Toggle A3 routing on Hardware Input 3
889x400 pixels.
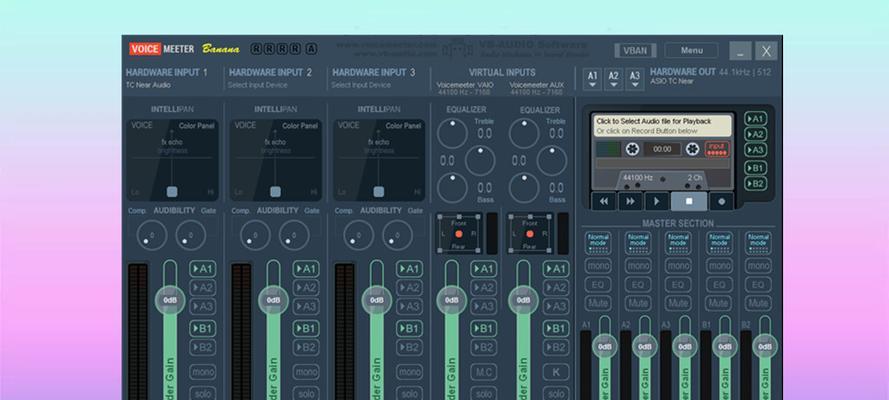click(x=409, y=307)
